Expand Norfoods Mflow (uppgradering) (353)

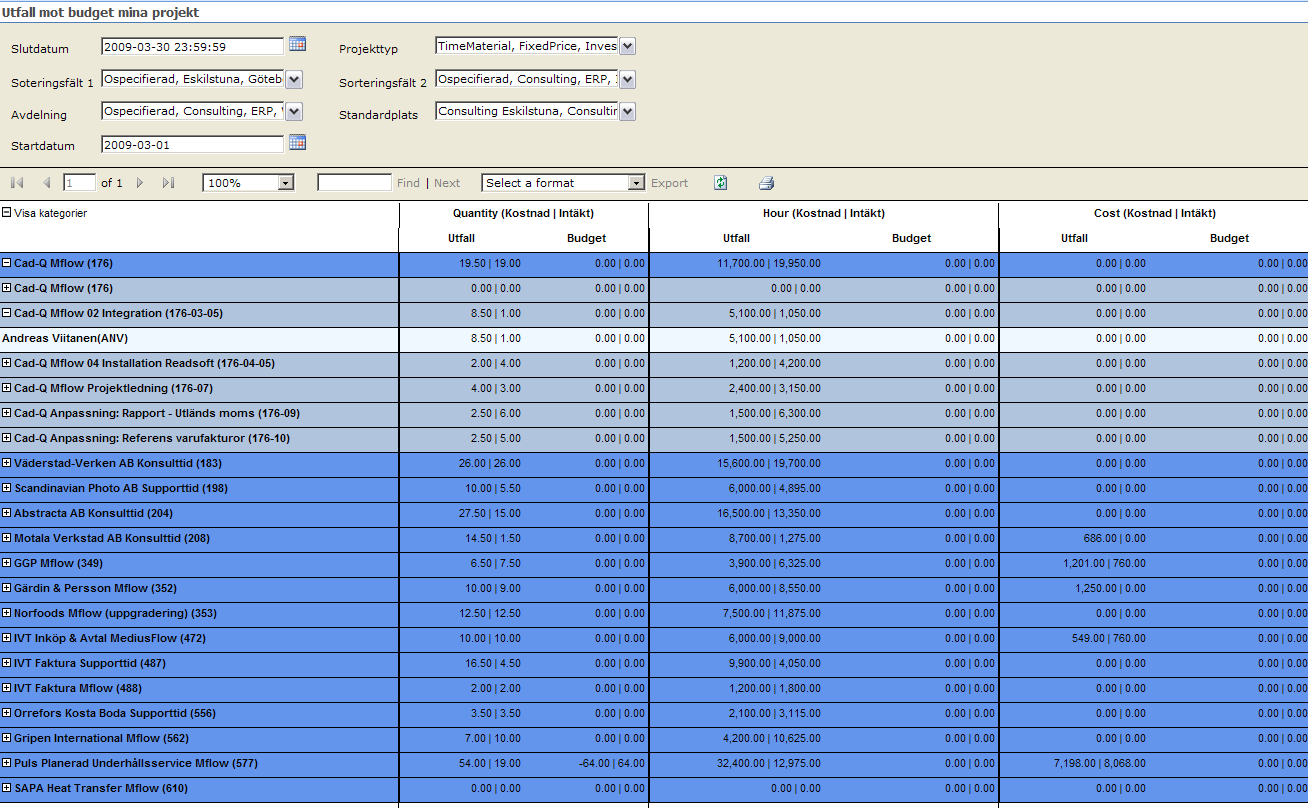6,613
